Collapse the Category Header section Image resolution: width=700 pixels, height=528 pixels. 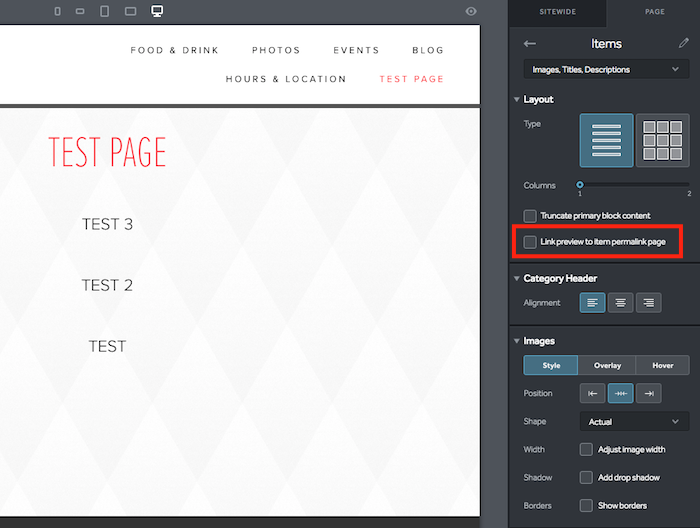pyautogui.click(x=517, y=279)
